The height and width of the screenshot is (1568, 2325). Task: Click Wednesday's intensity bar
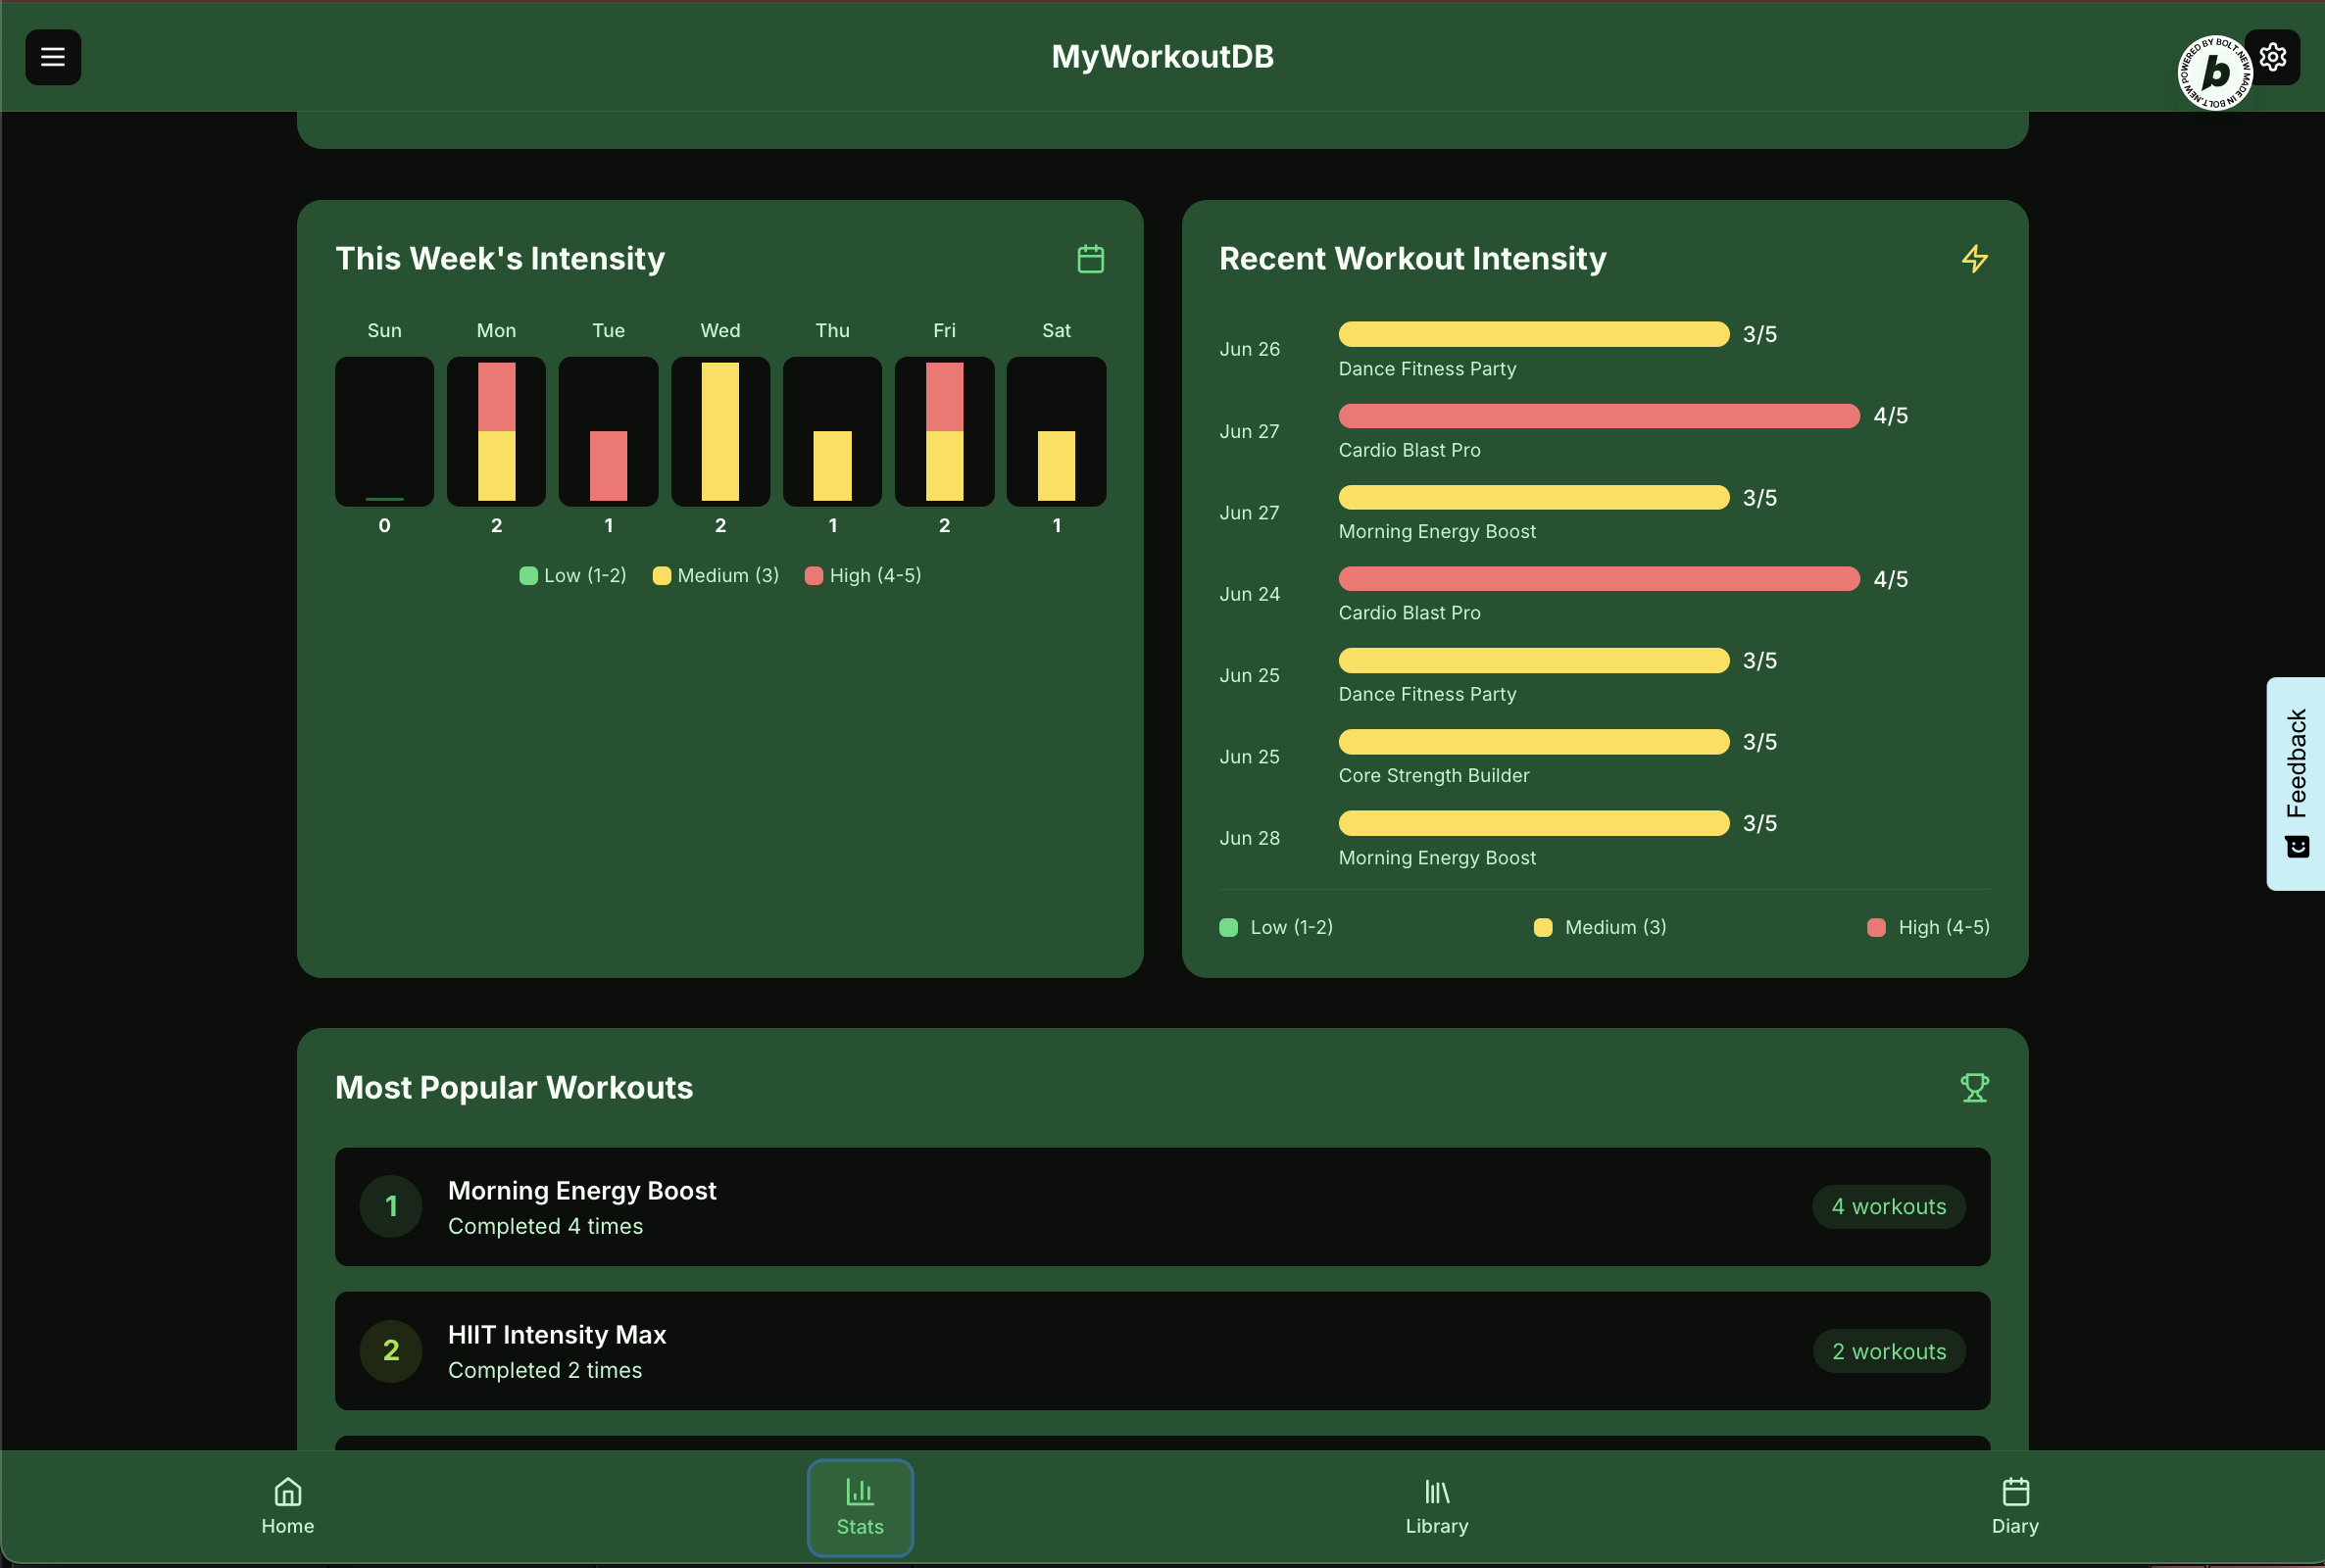click(720, 431)
